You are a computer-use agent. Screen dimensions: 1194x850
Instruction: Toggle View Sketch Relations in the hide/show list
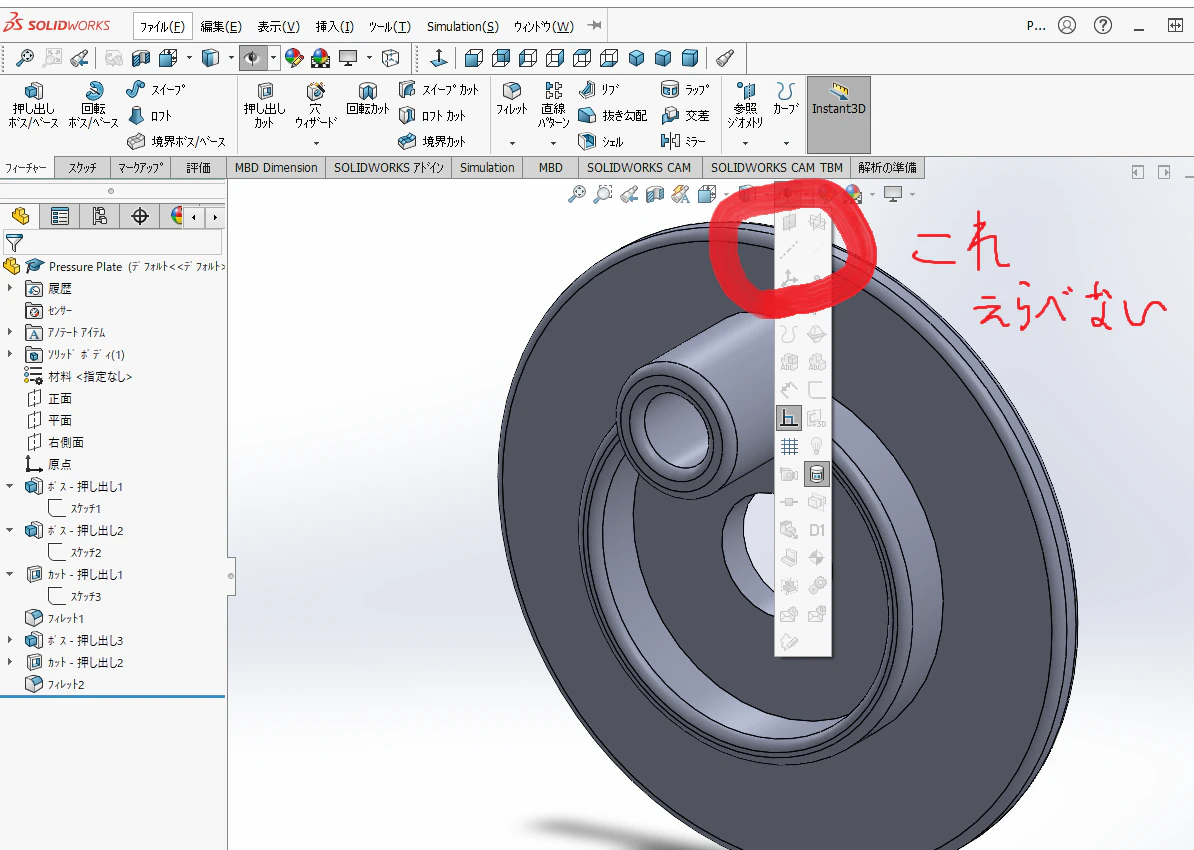pos(789,417)
